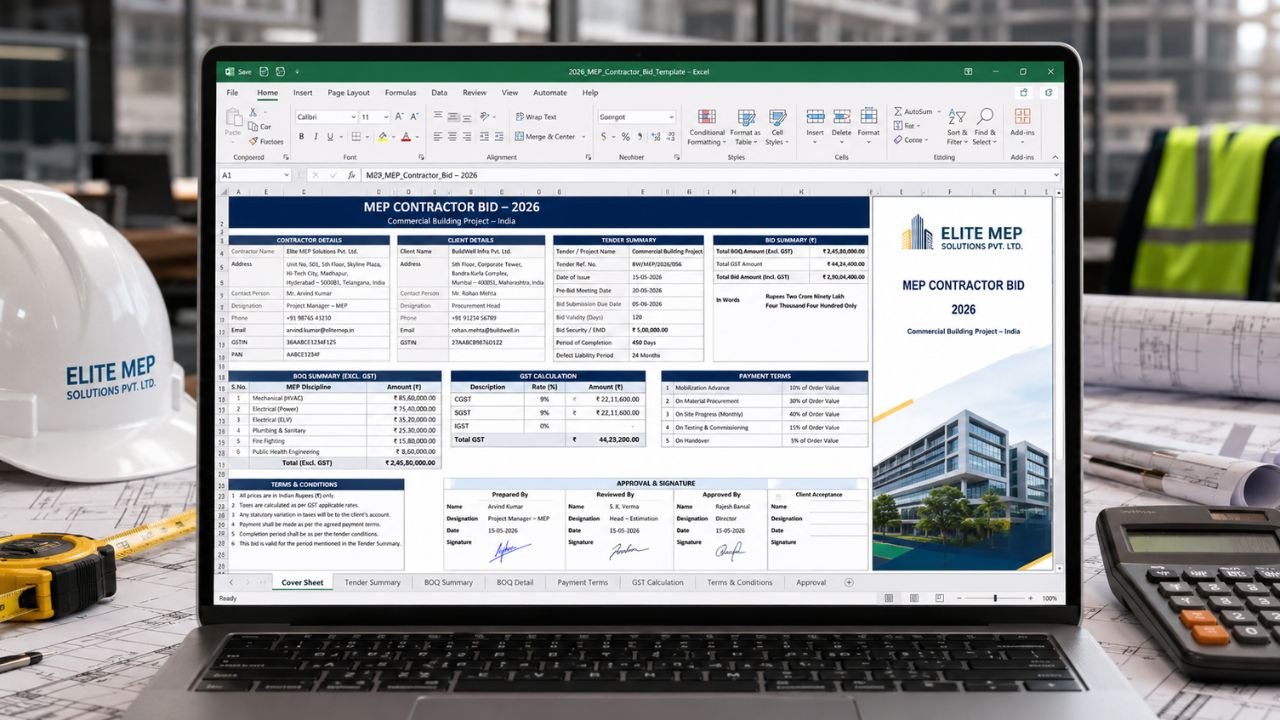Open the Data ribbon tab

[x=439, y=93]
